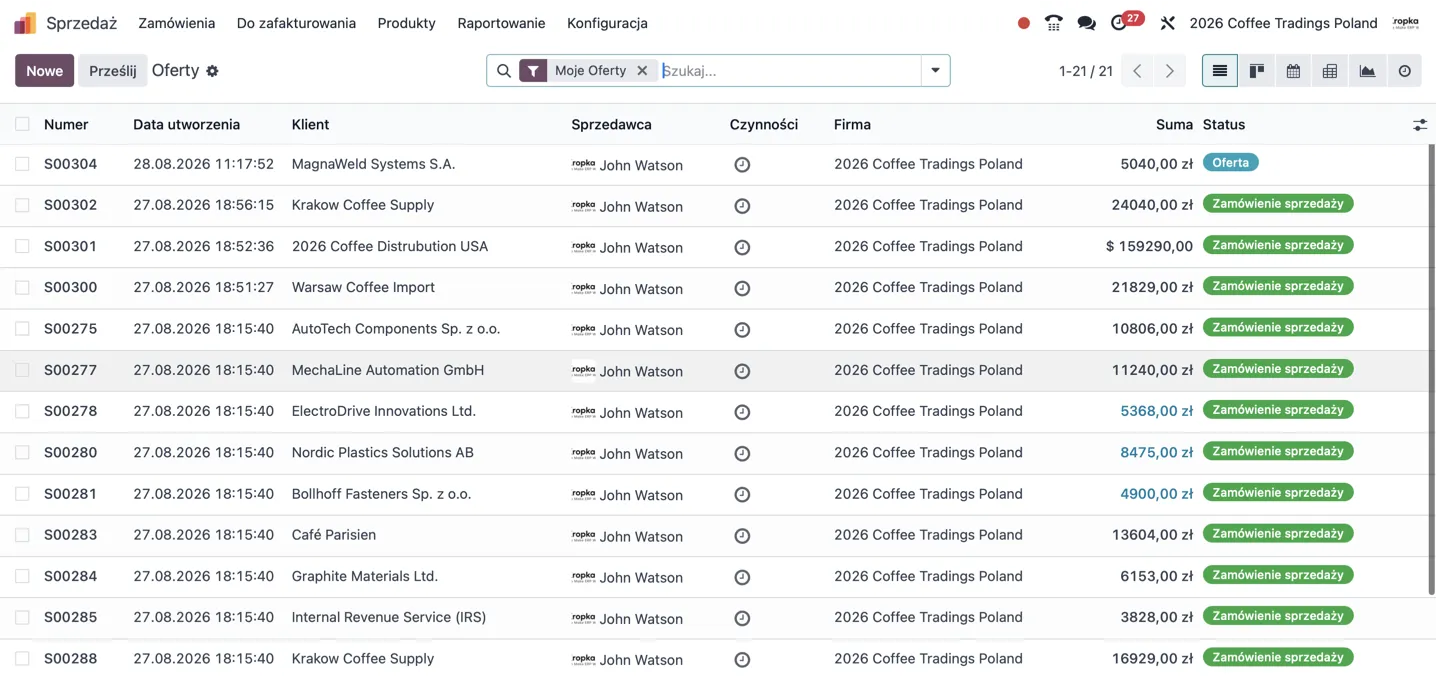
Task: Tick the checkbox for S00281
Action: (x=22, y=494)
